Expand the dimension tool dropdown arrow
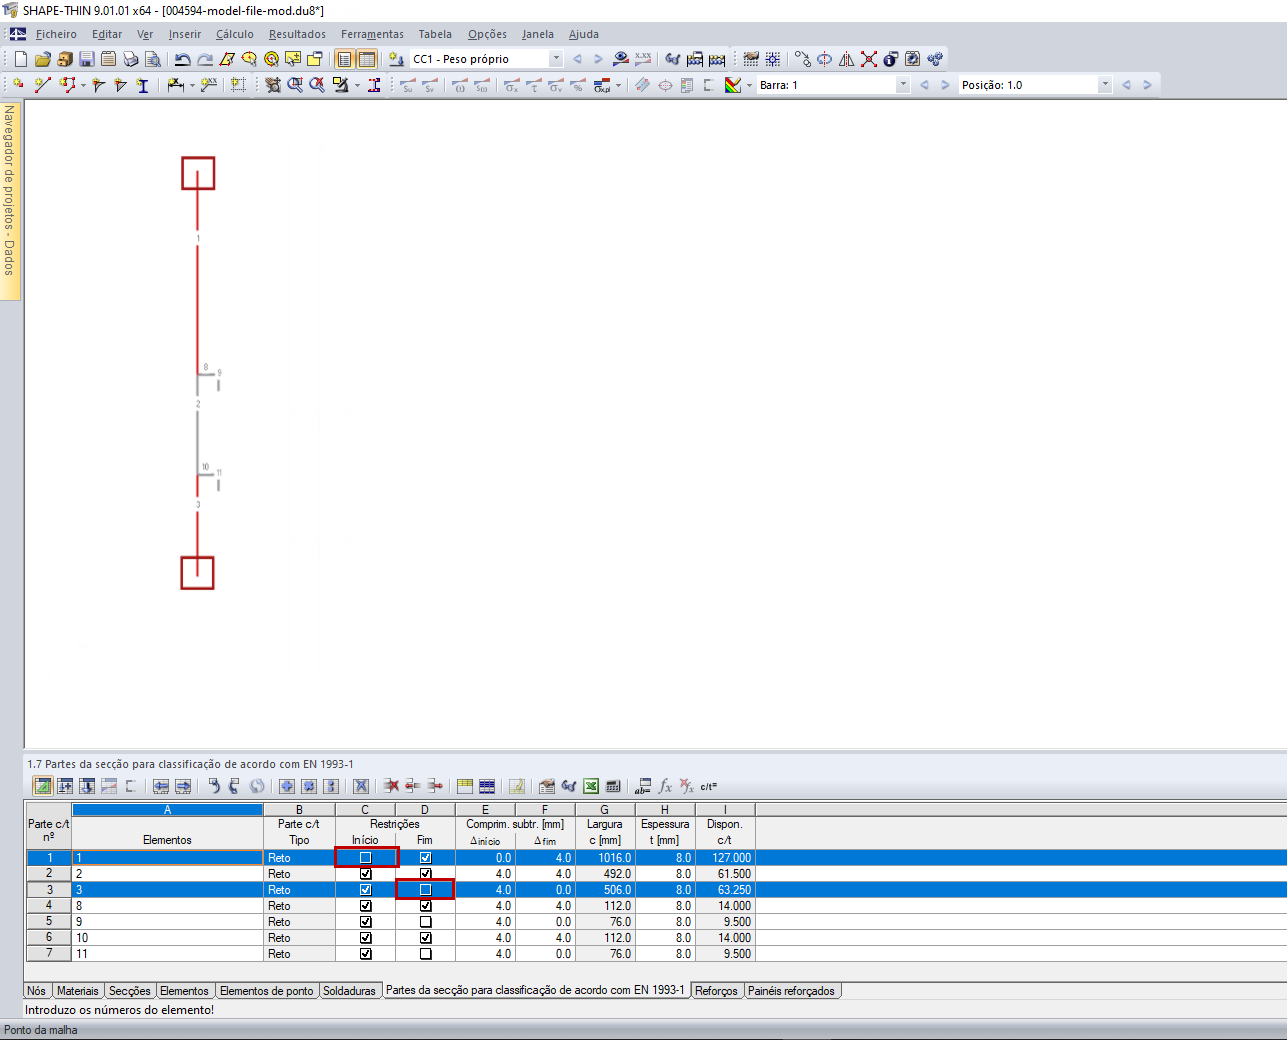Viewport: 1287px width, 1040px height. (192, 85)
